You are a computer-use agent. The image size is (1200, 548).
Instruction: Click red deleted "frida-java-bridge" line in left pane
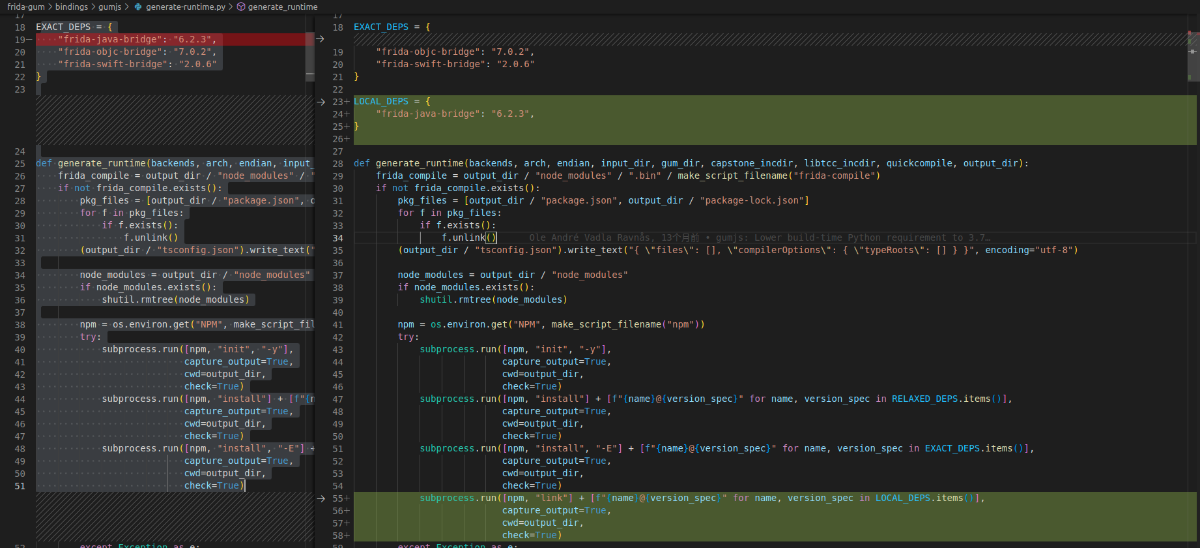tap(174, 39)
